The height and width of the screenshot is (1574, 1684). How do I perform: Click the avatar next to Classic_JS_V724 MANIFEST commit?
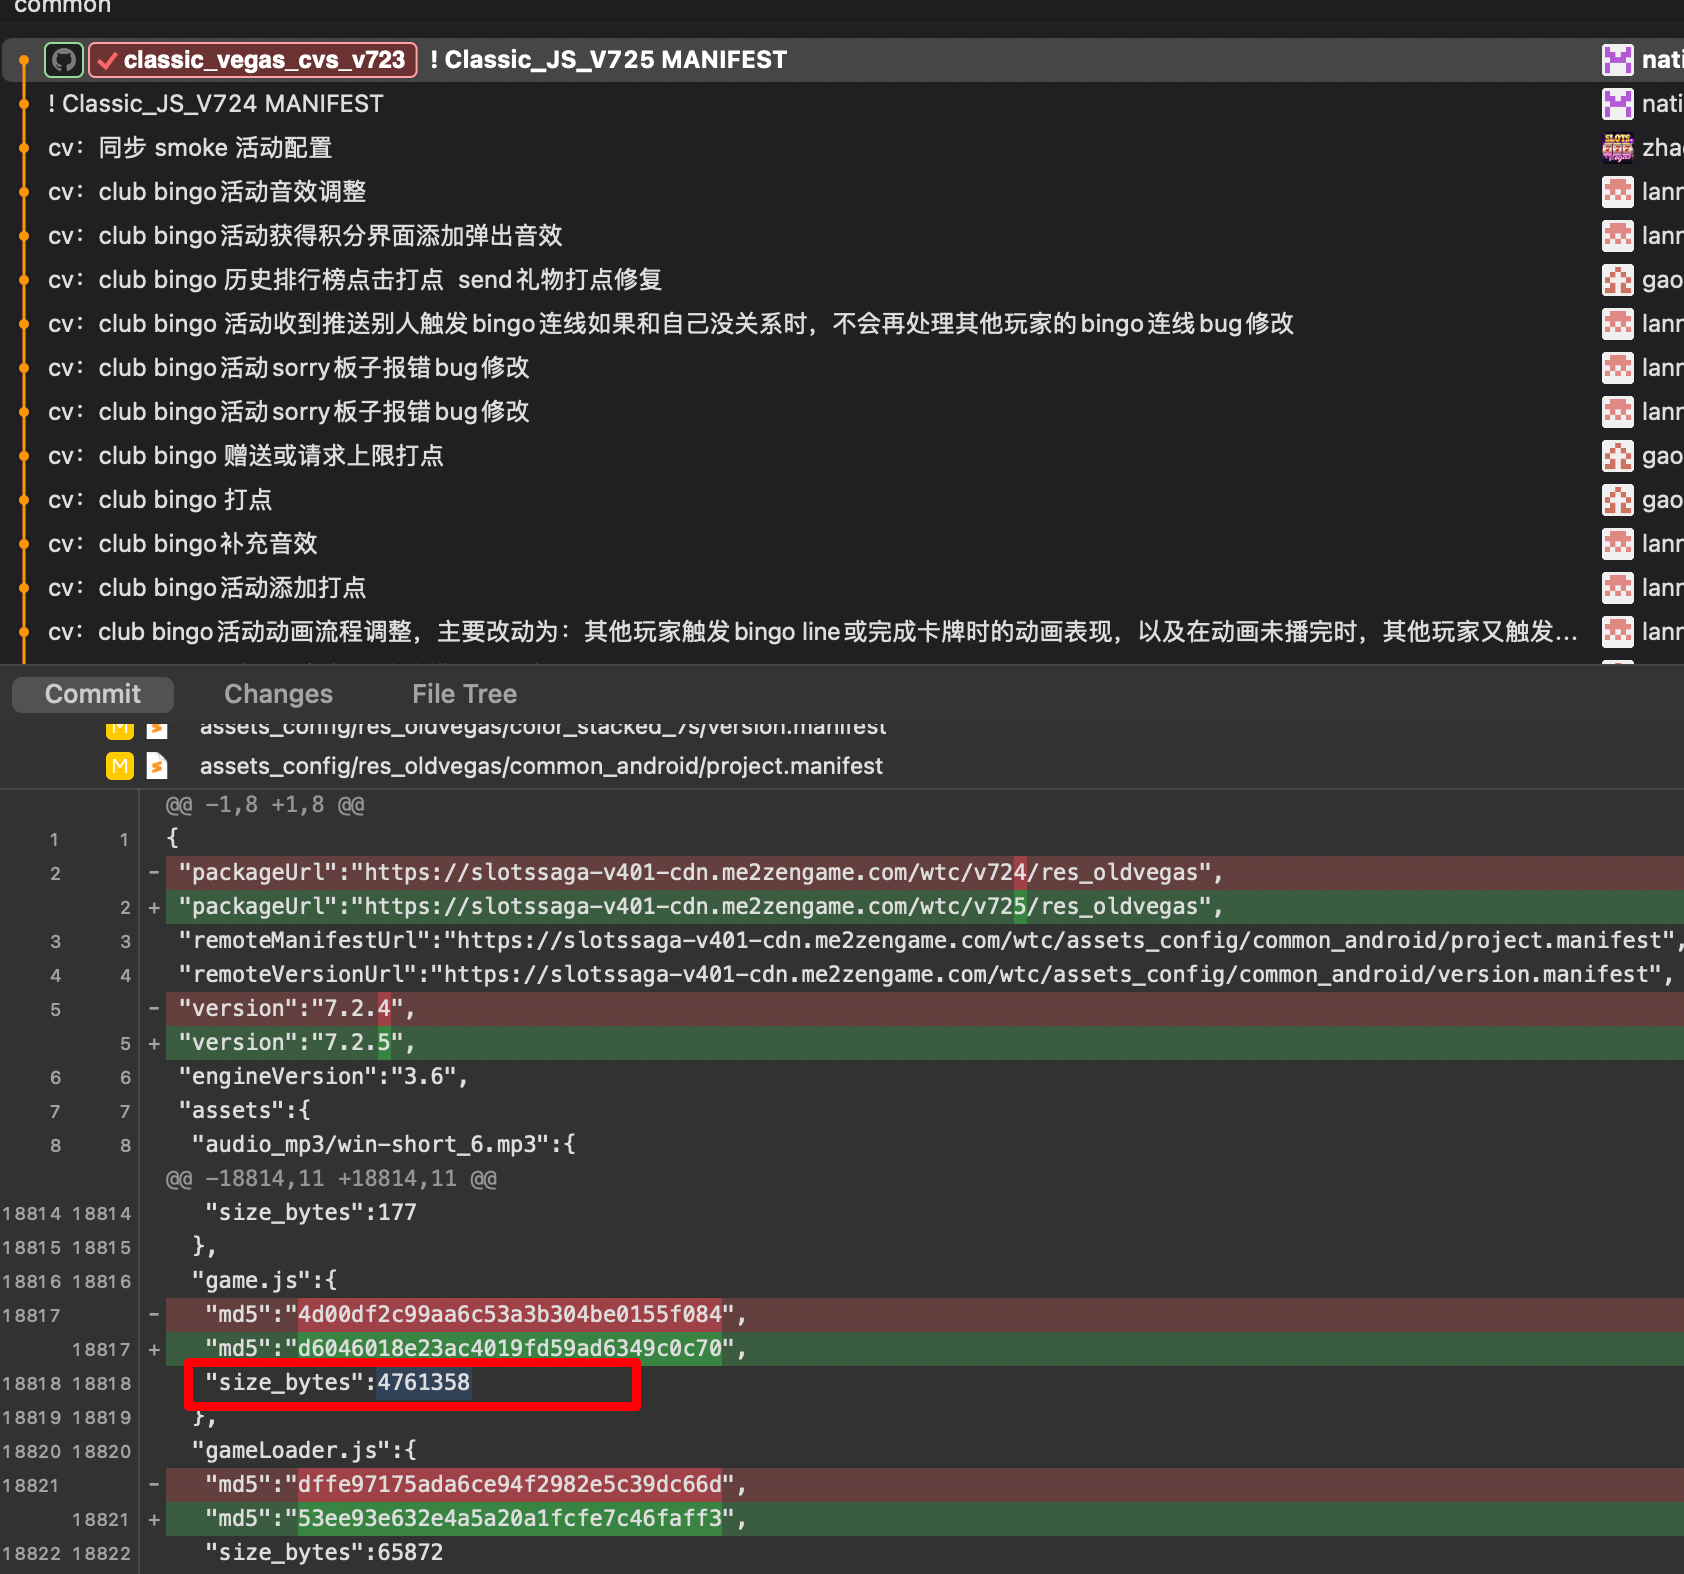[x=1617, y=104]
